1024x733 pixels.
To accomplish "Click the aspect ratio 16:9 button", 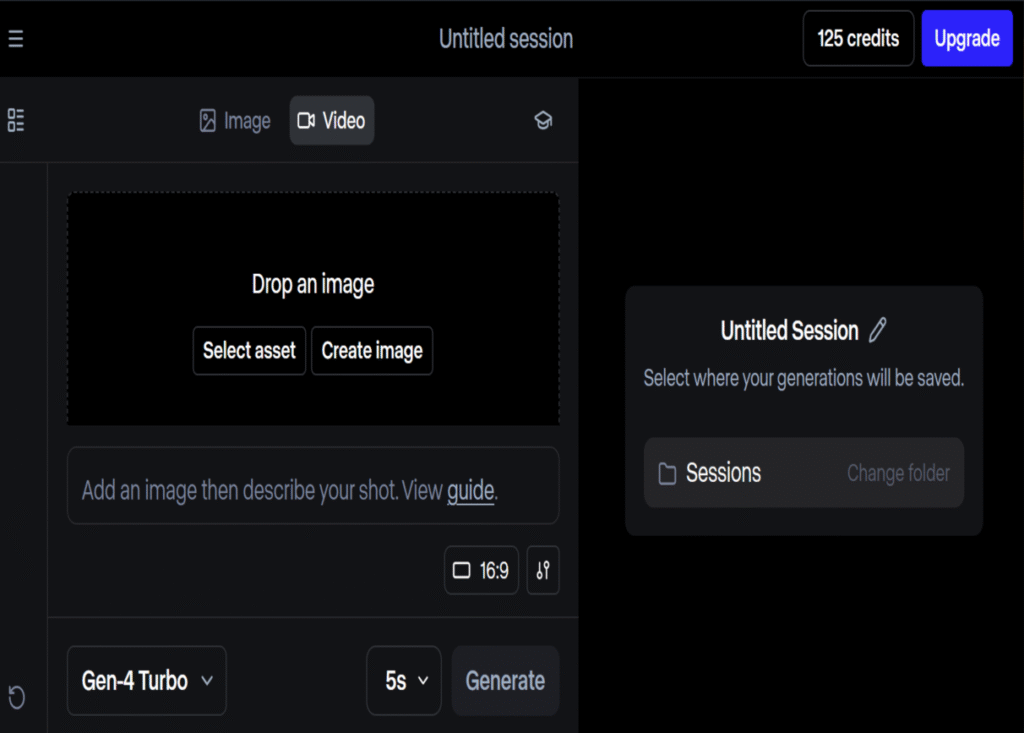I will (x=481, y=571).
